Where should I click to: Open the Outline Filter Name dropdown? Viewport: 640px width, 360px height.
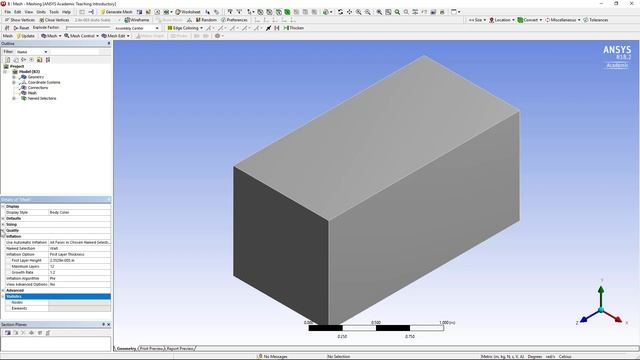click(32, 52)
